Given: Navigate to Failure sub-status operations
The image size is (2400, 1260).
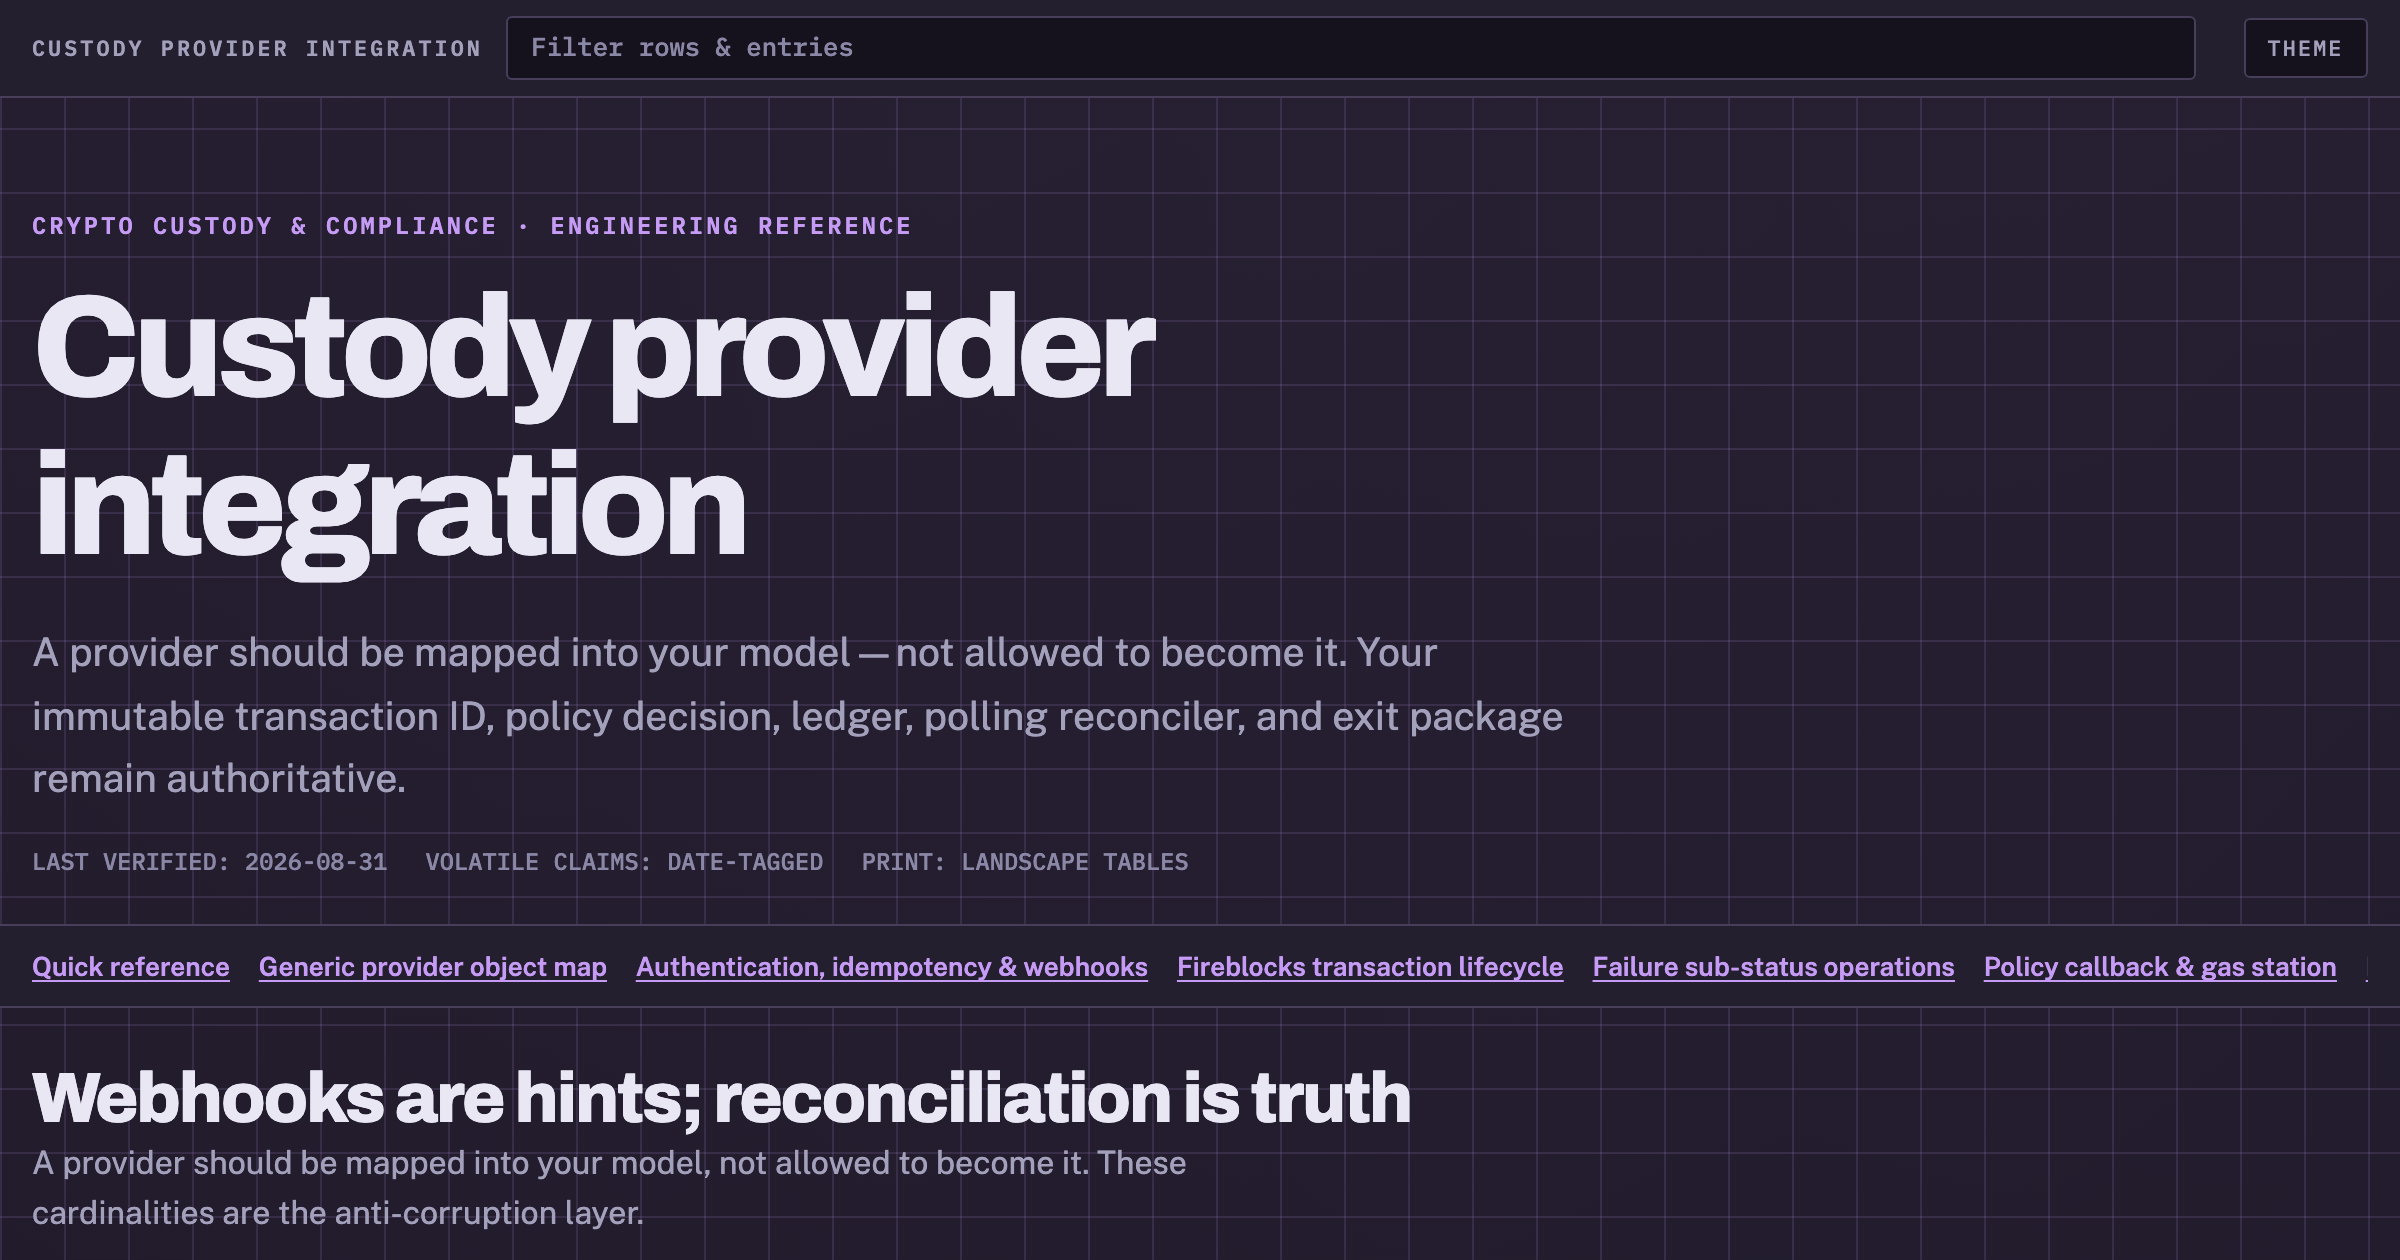Looking at the screenshot, I should tap(1773, 967).
